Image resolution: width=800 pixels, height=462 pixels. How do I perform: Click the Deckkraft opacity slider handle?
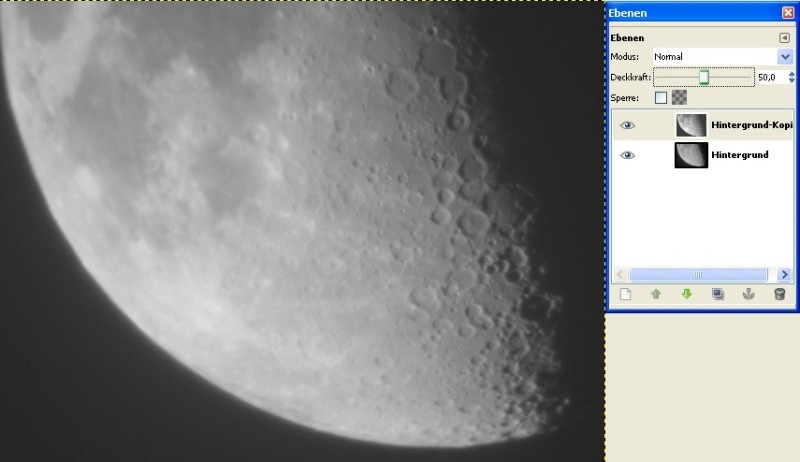pos(704,77)
